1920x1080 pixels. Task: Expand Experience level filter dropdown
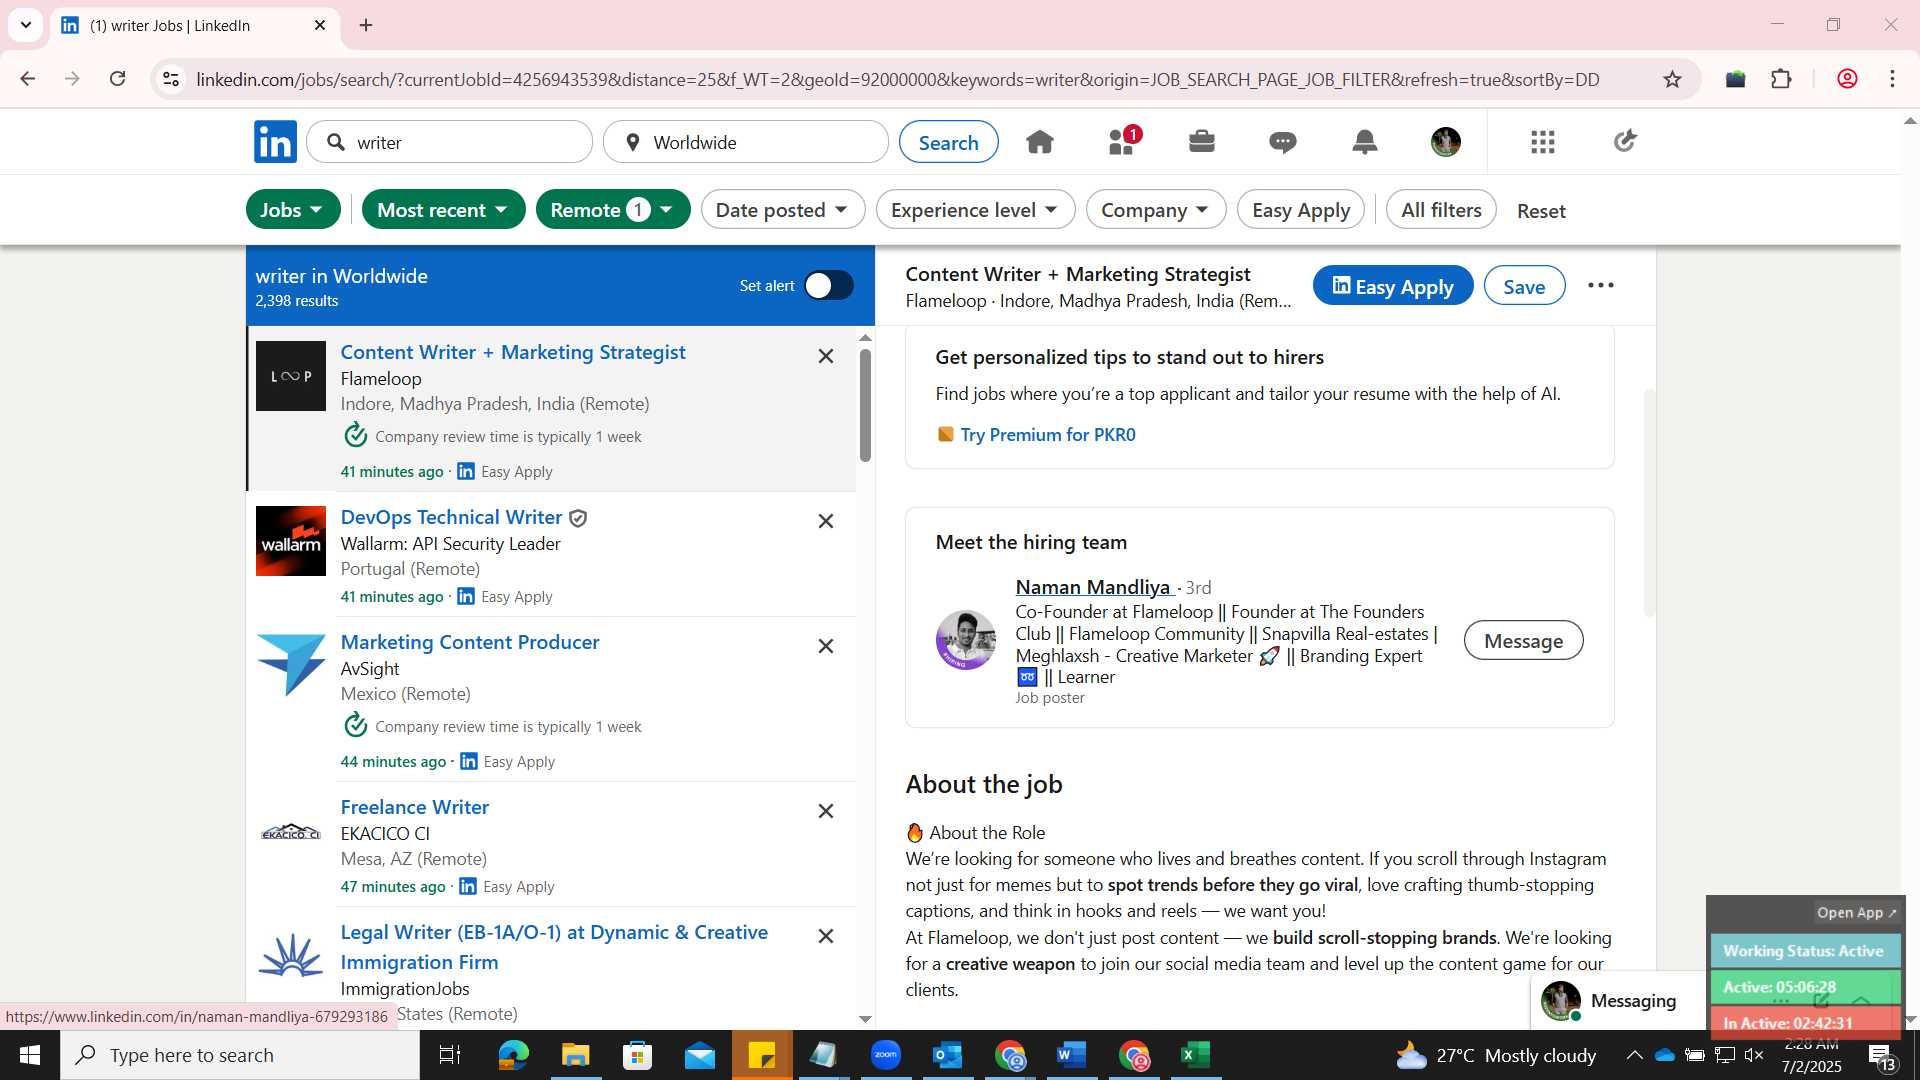(975, 210)
